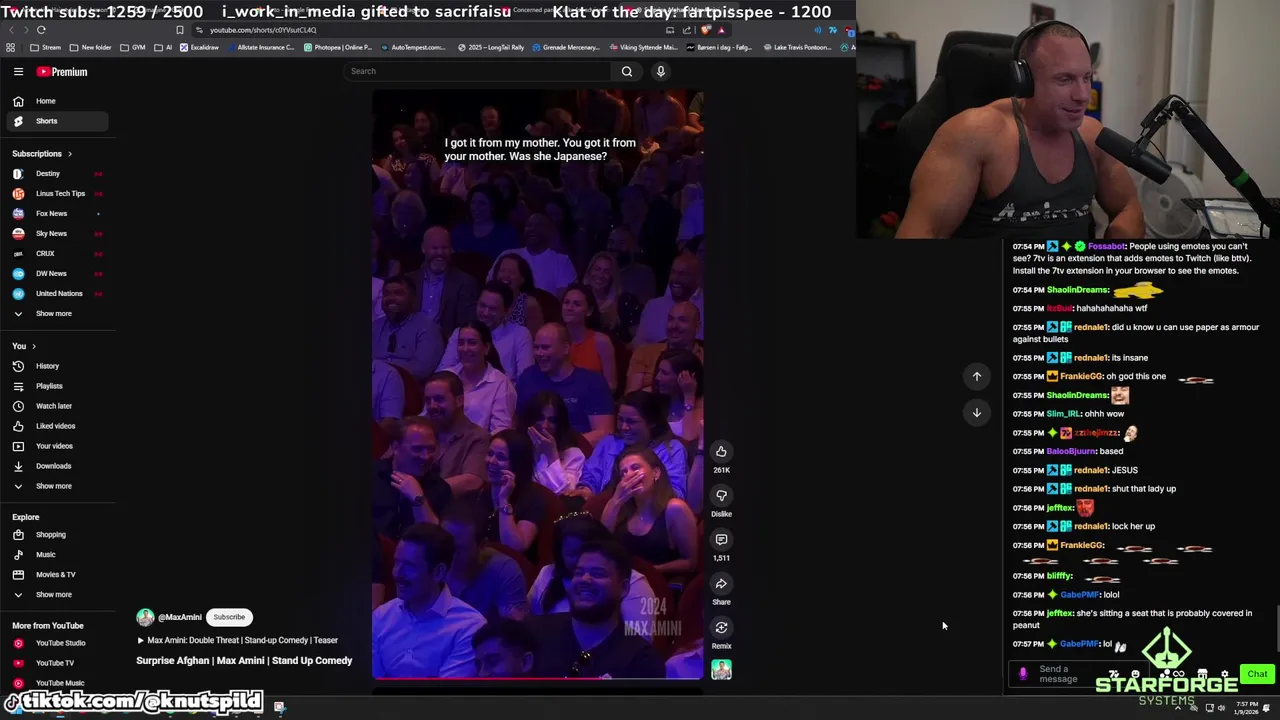The height and width of the screenshot is (720, 1280).
Task: Open the Remix option
Action: [x=721, y=628]
